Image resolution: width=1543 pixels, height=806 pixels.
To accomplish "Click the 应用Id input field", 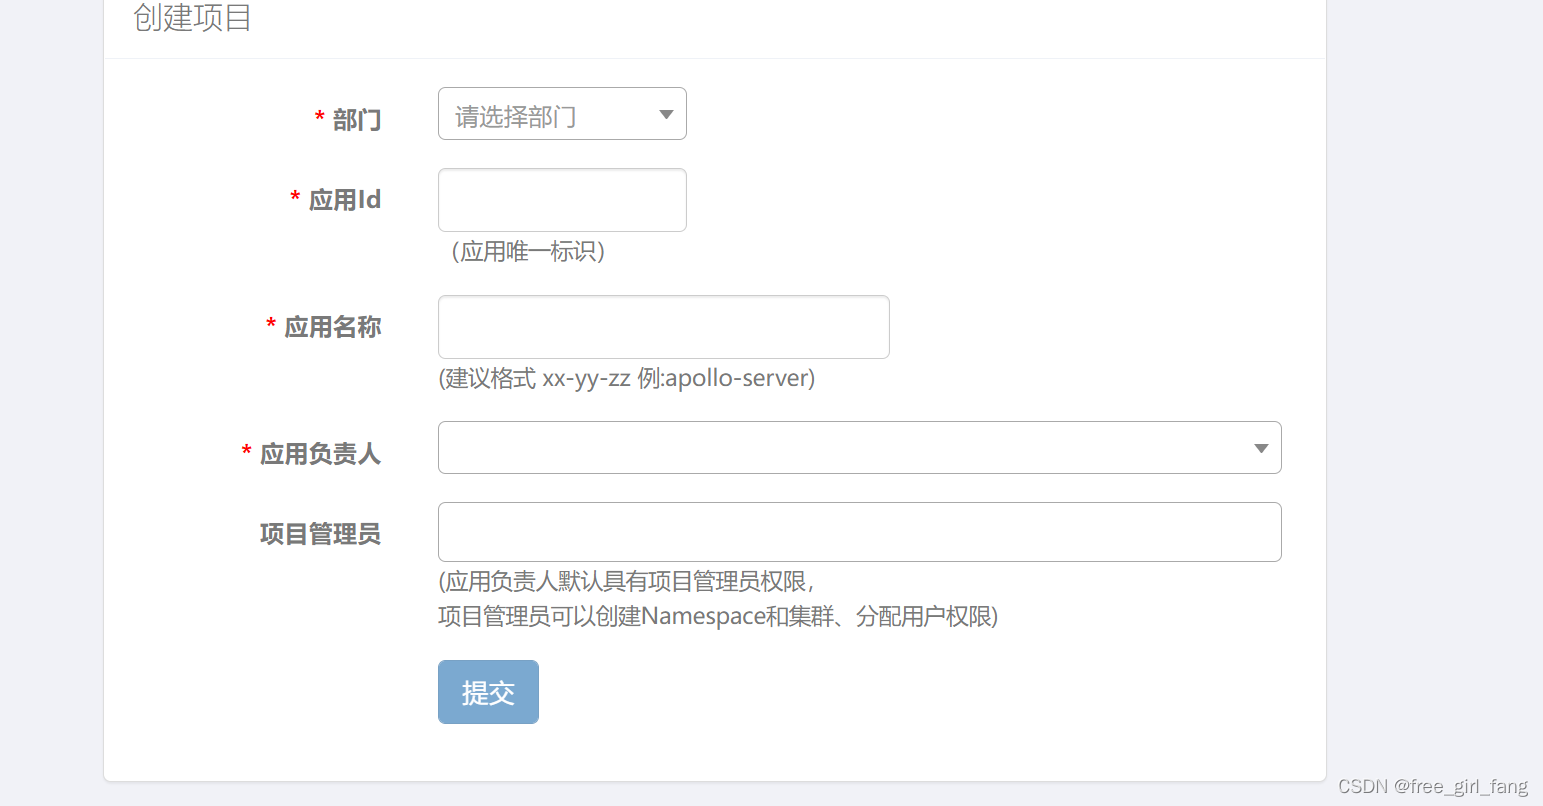I will 562,200.
